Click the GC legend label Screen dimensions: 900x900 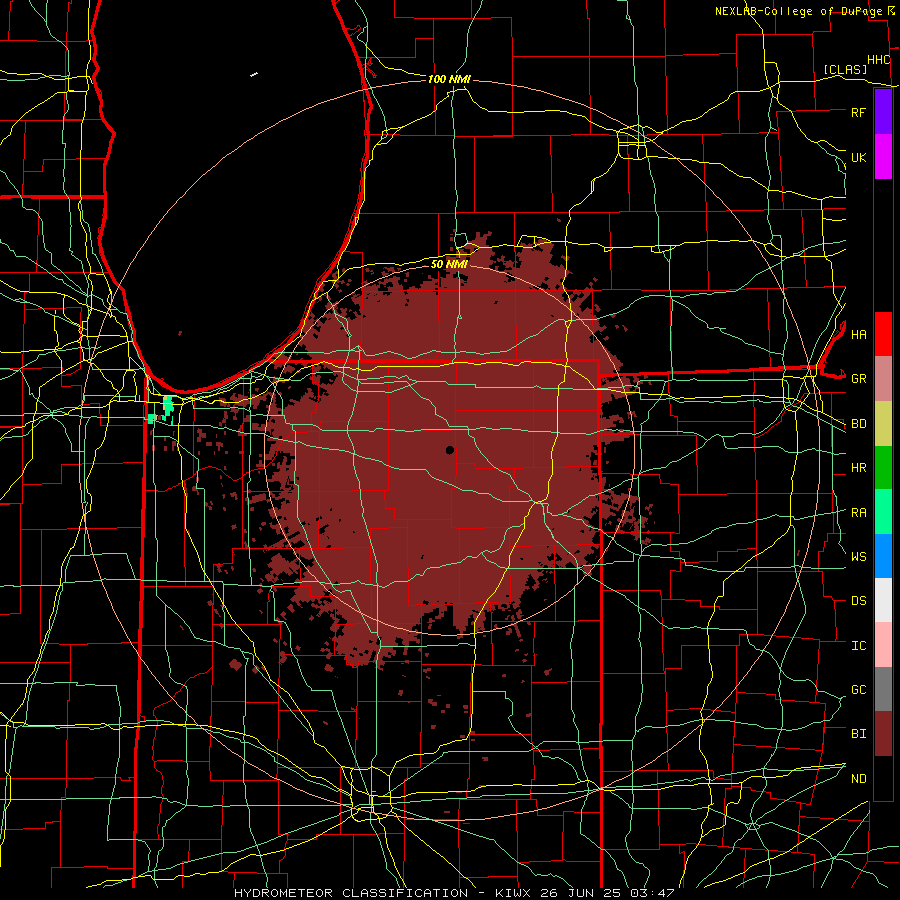(858, 690)
